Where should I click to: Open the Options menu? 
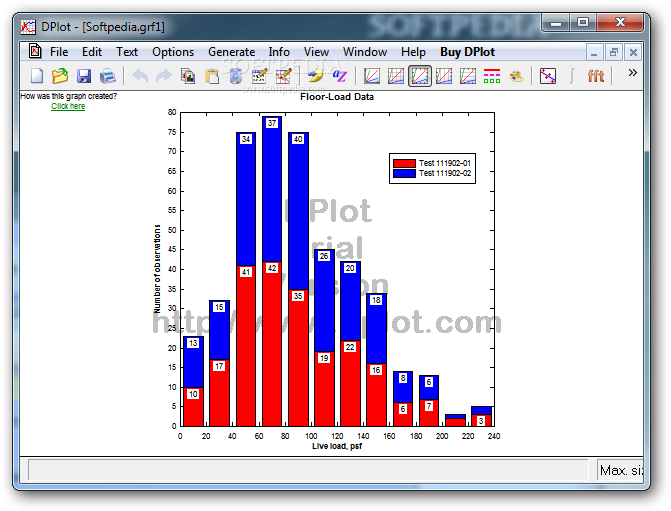pyautogui.click(x=173, y=52)
